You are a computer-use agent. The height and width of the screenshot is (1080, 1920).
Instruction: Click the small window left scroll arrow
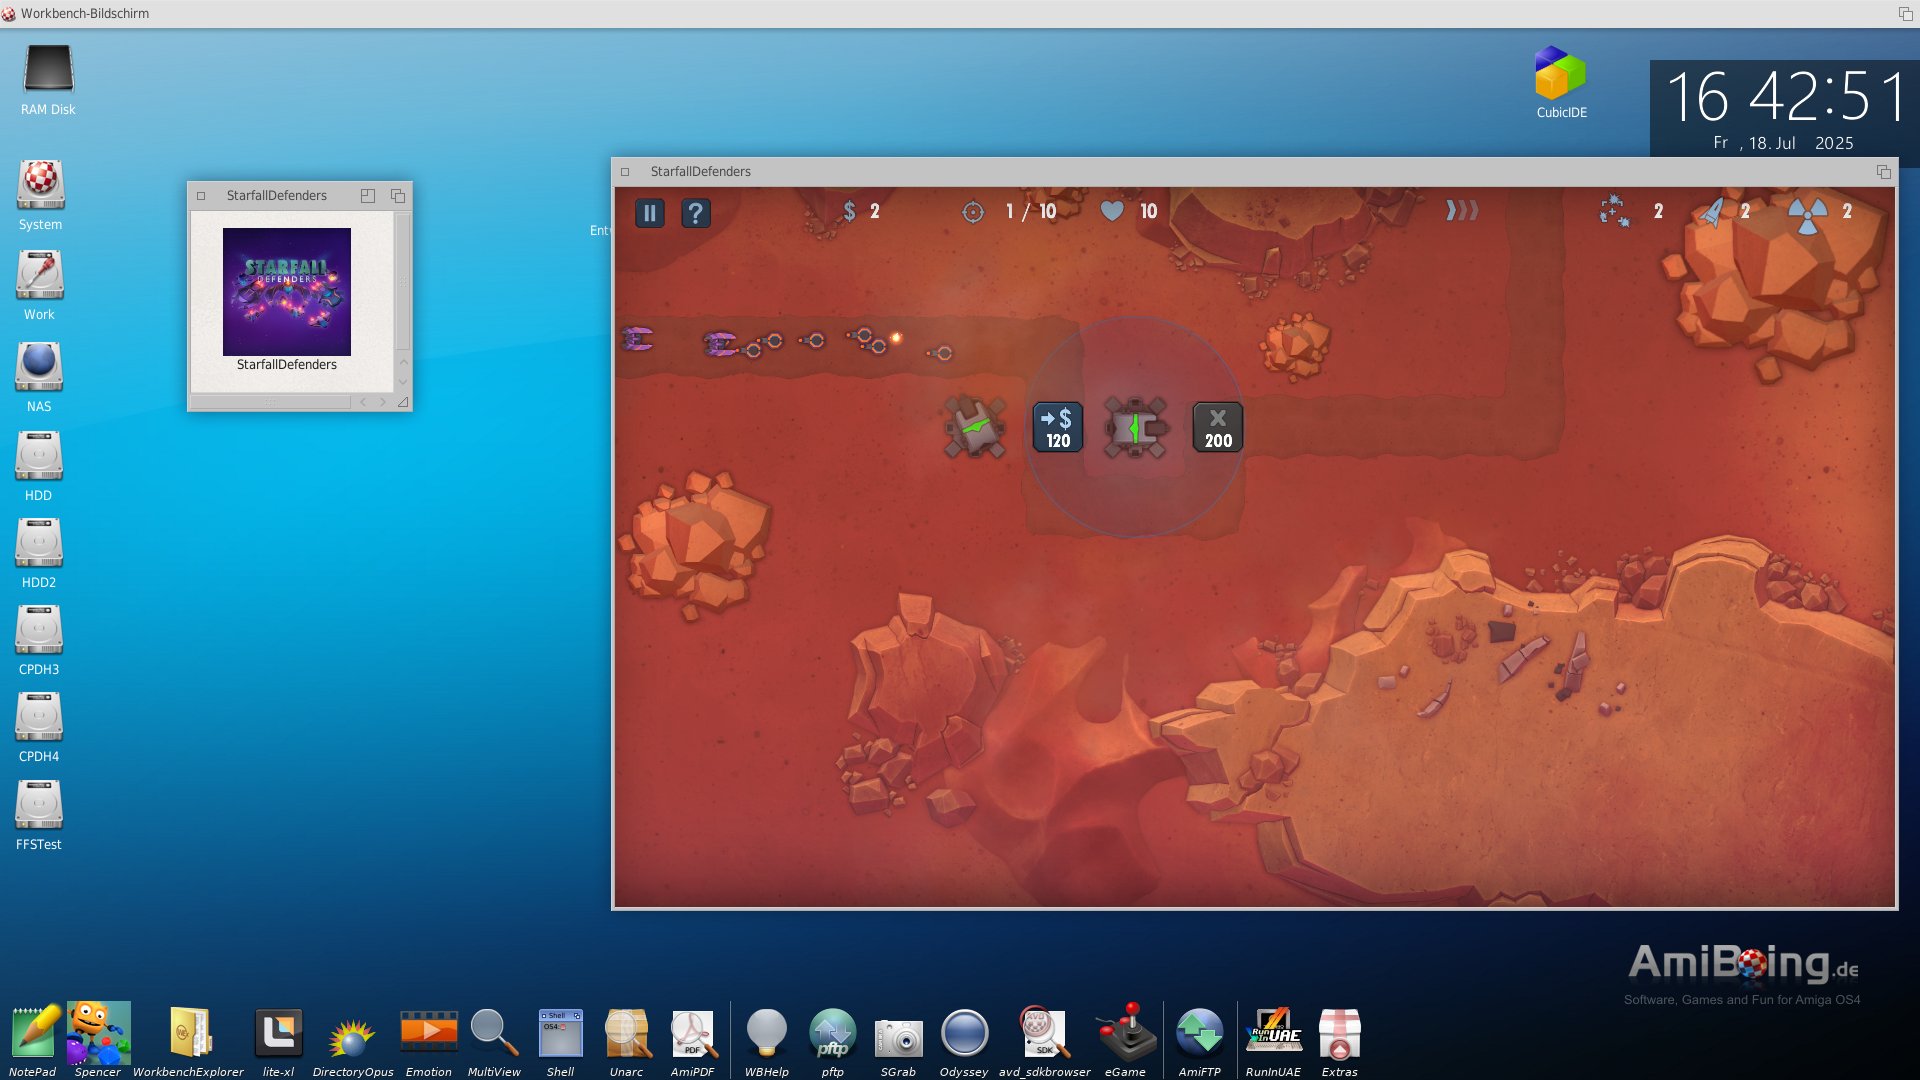point(363,402)
